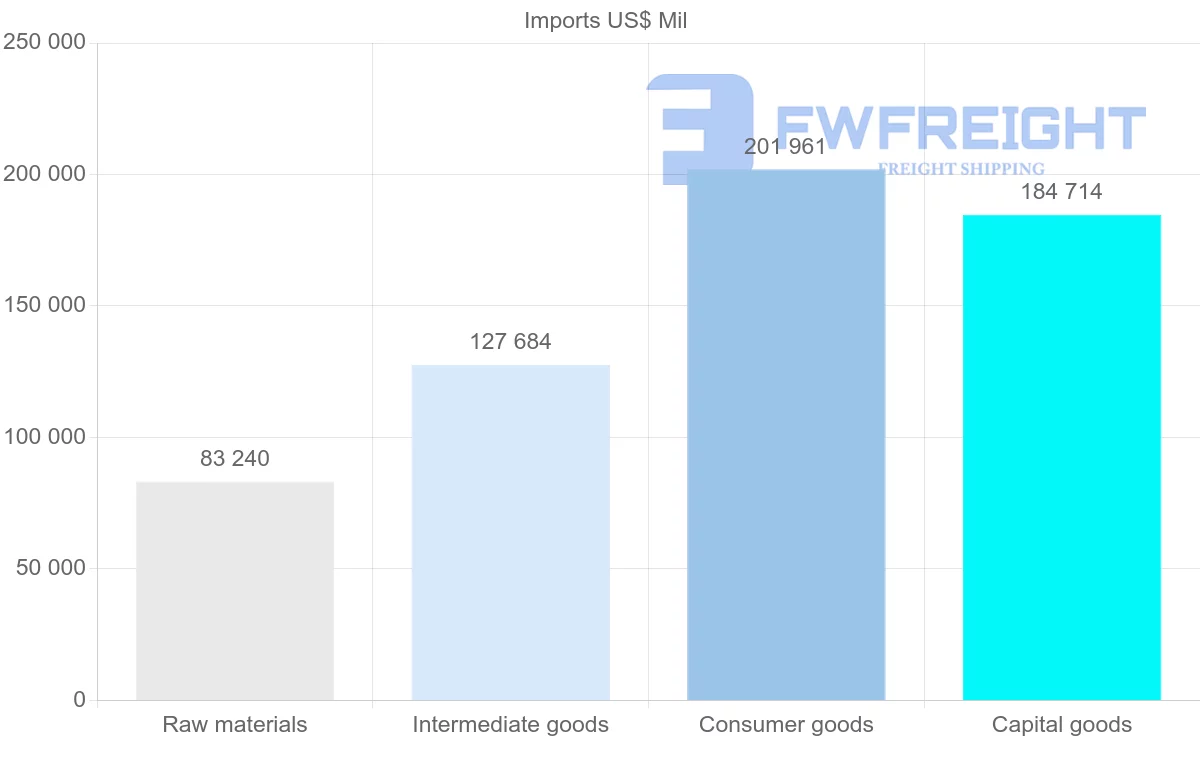The height and width of the screenshot is (763, 1200).
Task: Click the Capital goods axis label
Action: (1061, 725)
